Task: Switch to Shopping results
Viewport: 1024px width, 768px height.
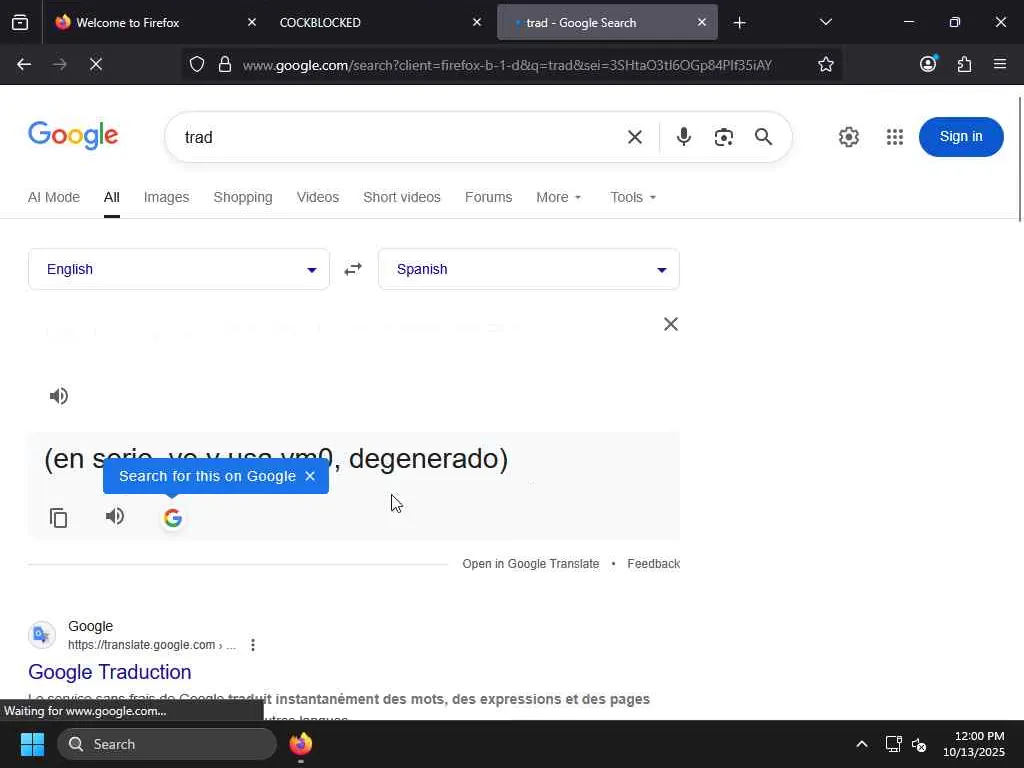Action: 243,197
